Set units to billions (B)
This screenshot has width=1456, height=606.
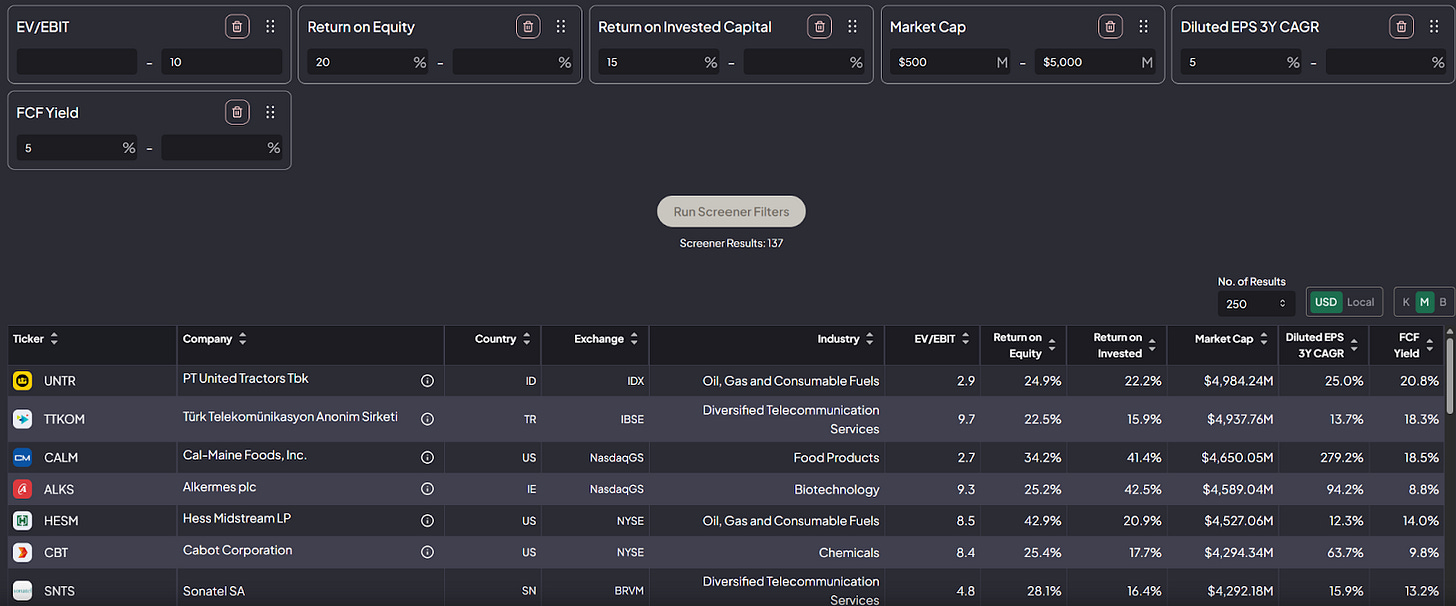pos(1442,302)
